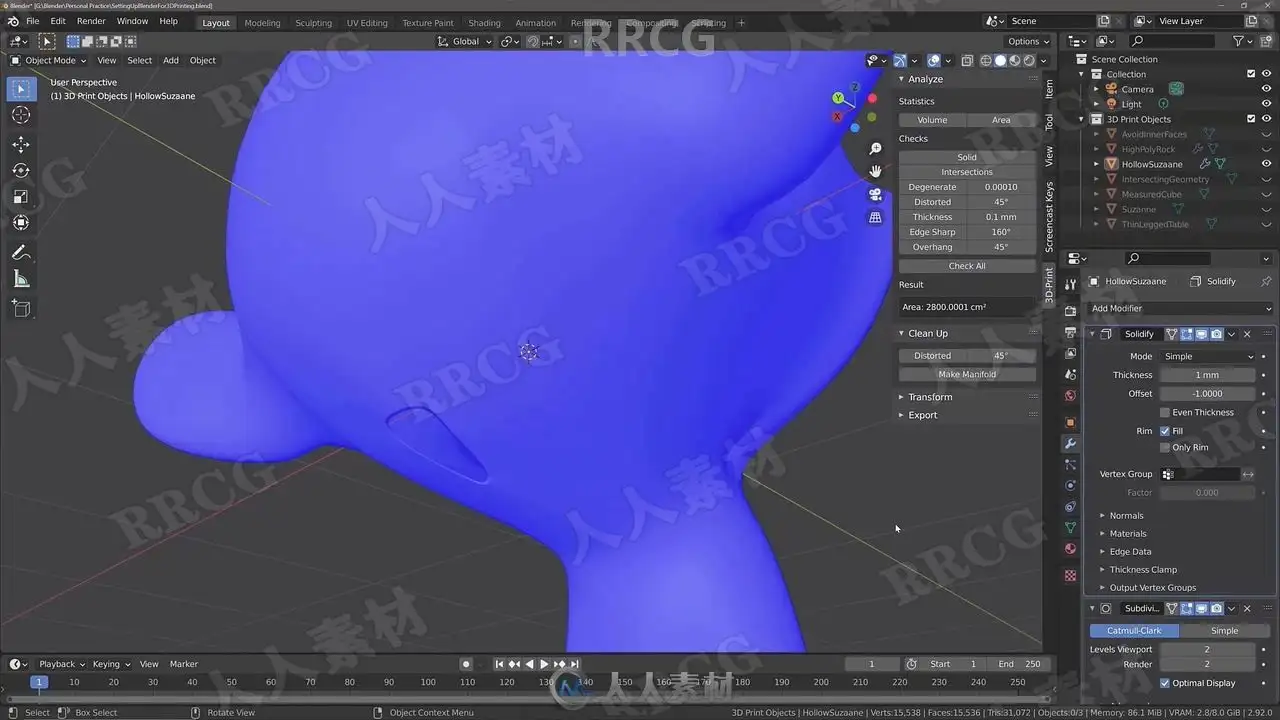Activate the Rotate tool
Screen dimensions: 1280x720
click(x=21, y=170)
